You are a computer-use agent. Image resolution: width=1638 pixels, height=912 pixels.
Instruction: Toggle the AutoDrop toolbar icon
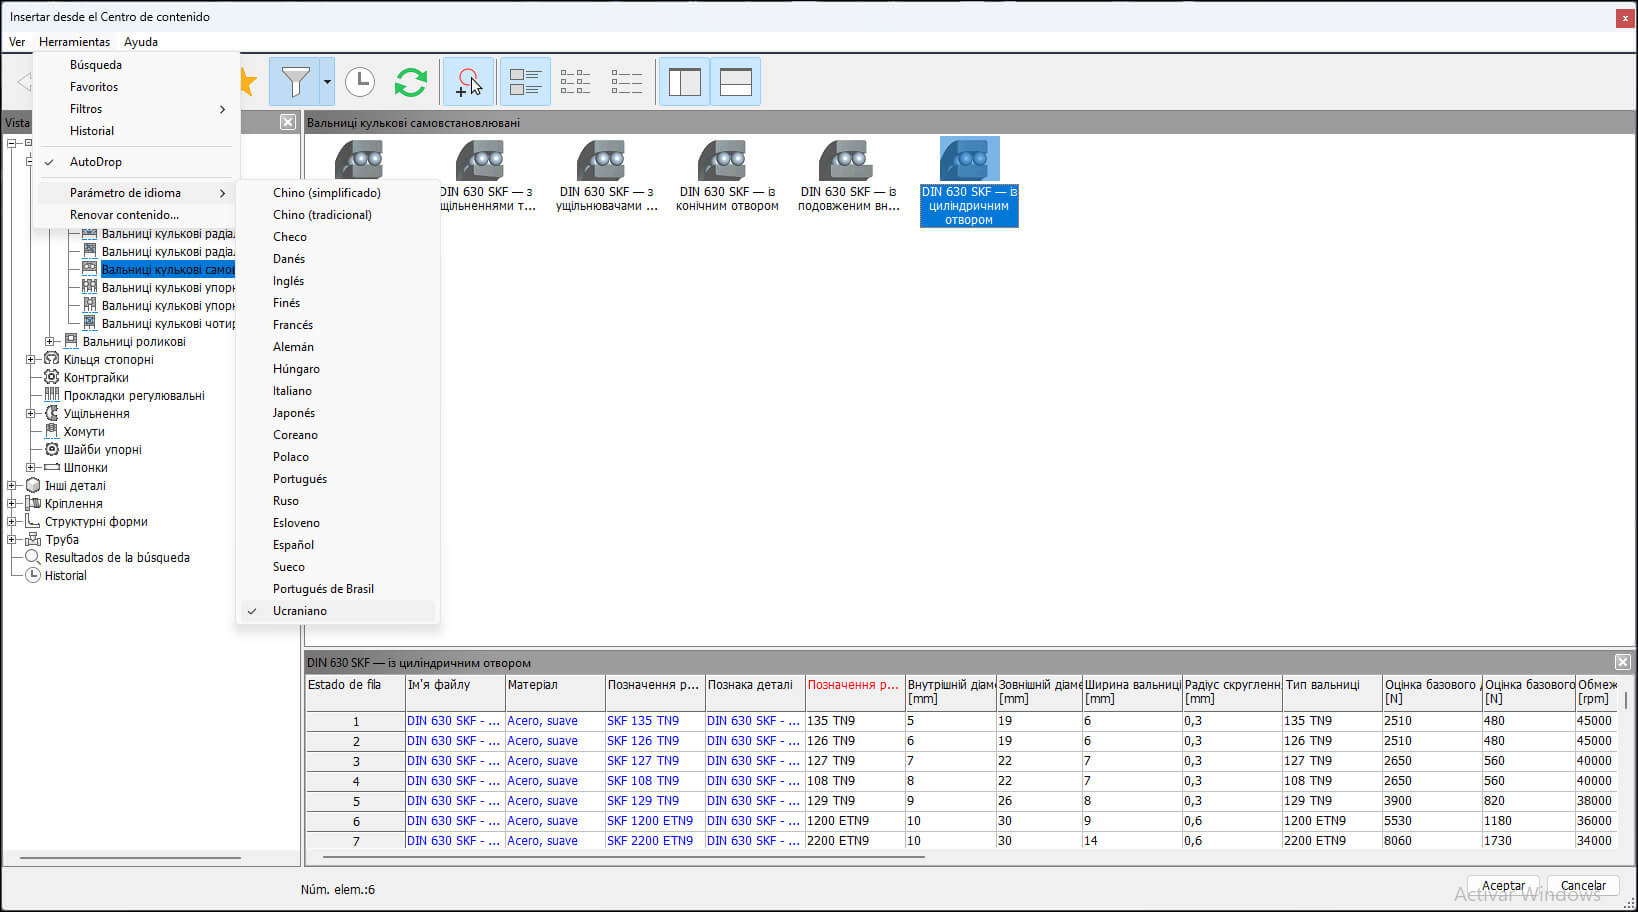click(468, 82)
